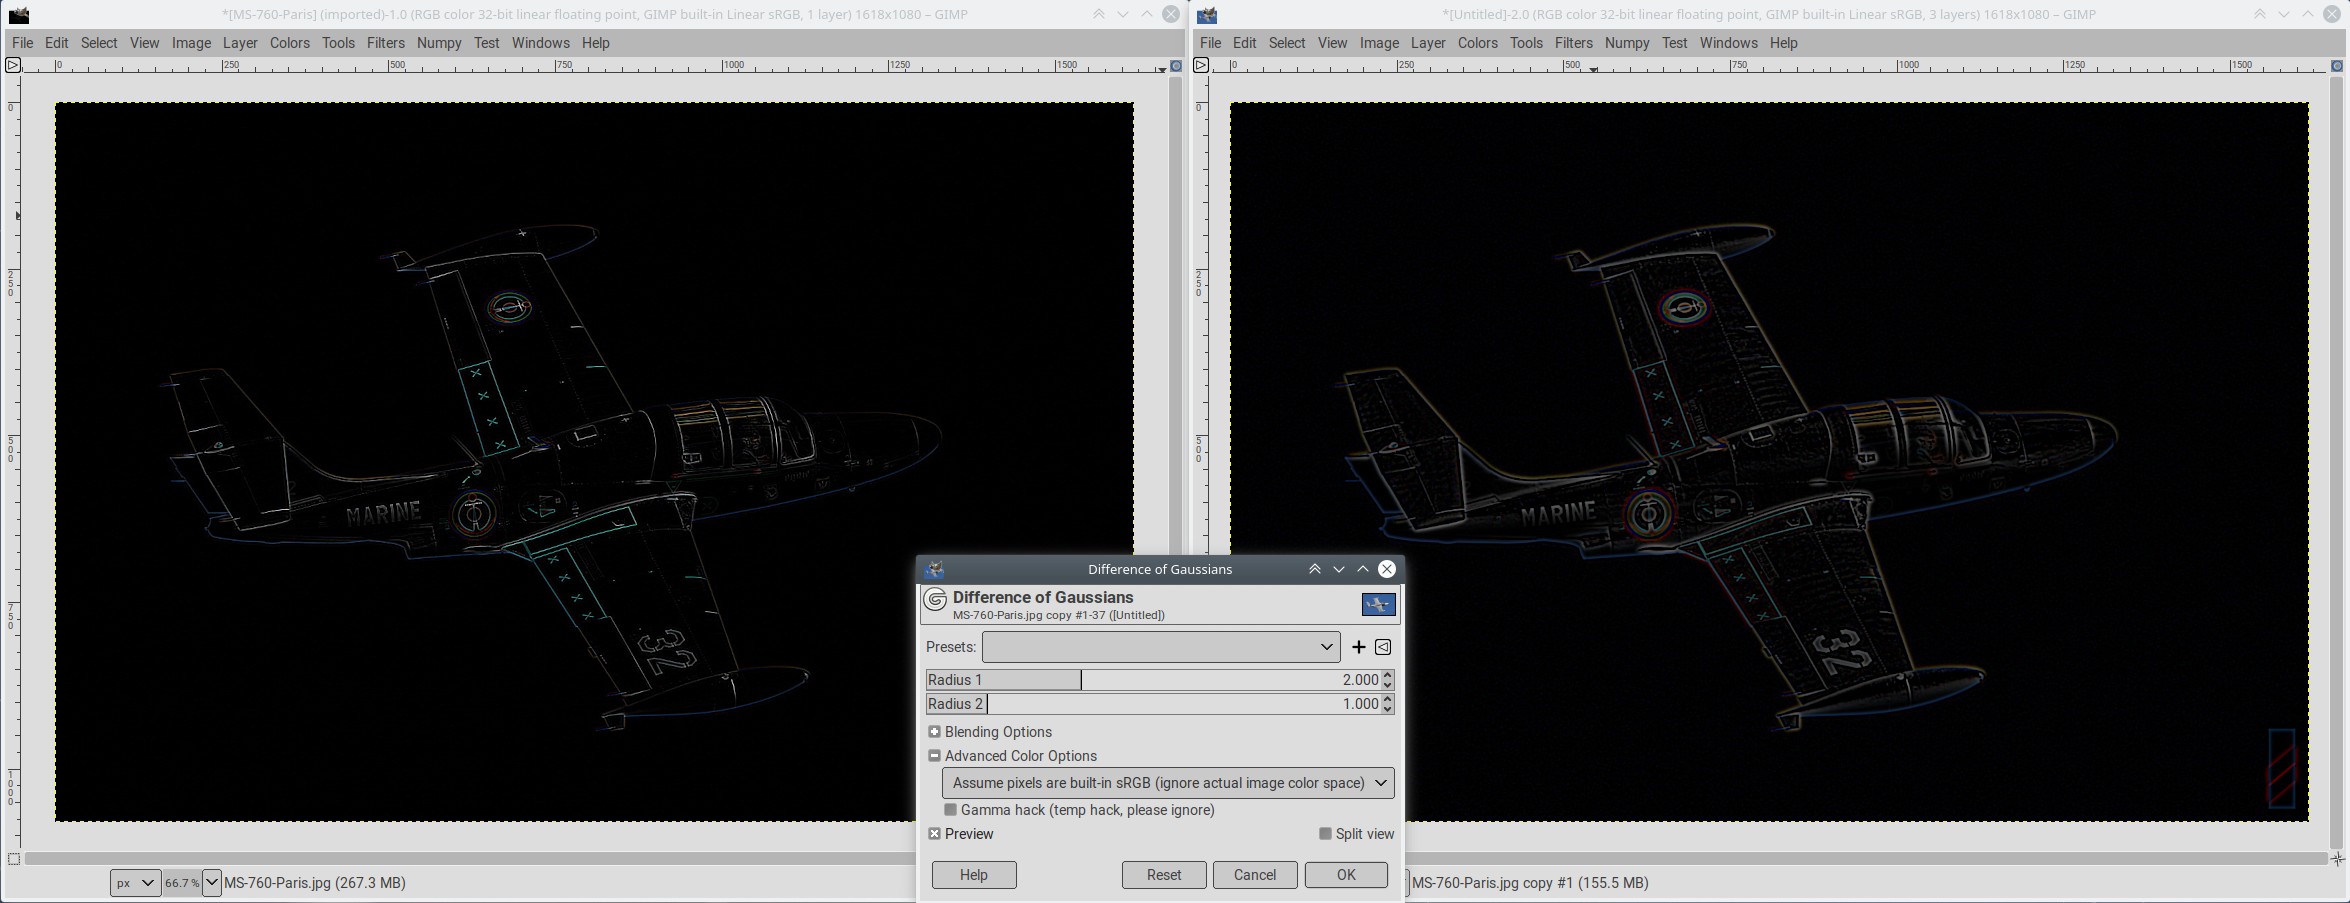Click the Difference of Gaussians GEGL logo
This screenshot has width=2350, height=903.
click(x=935, y=600)
